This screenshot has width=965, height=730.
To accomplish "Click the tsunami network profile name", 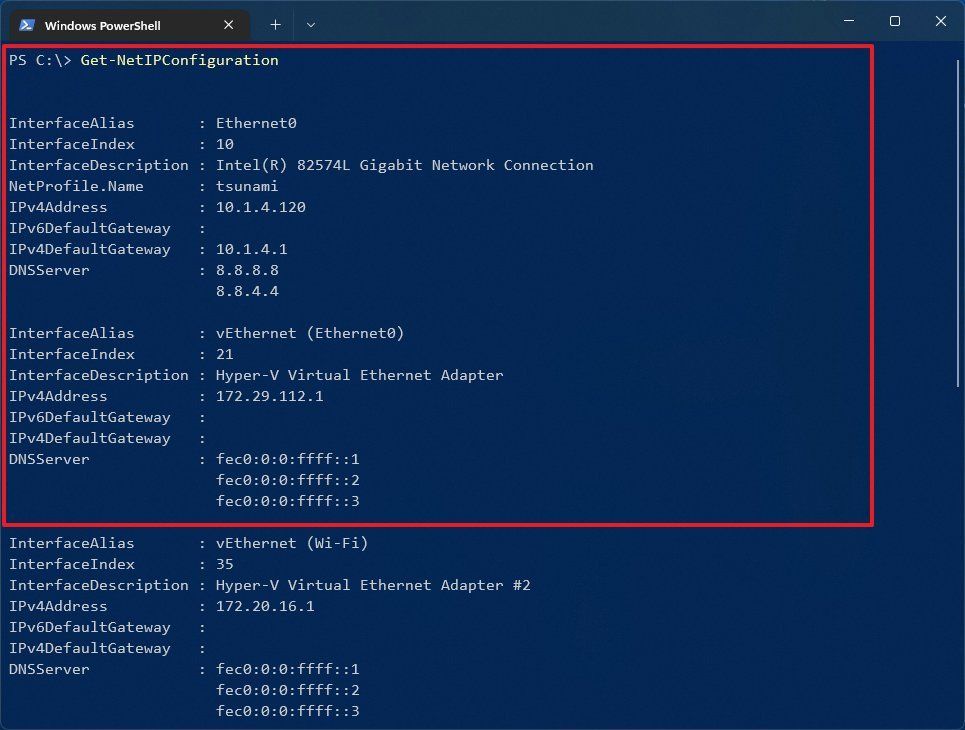I will point(246,186).
